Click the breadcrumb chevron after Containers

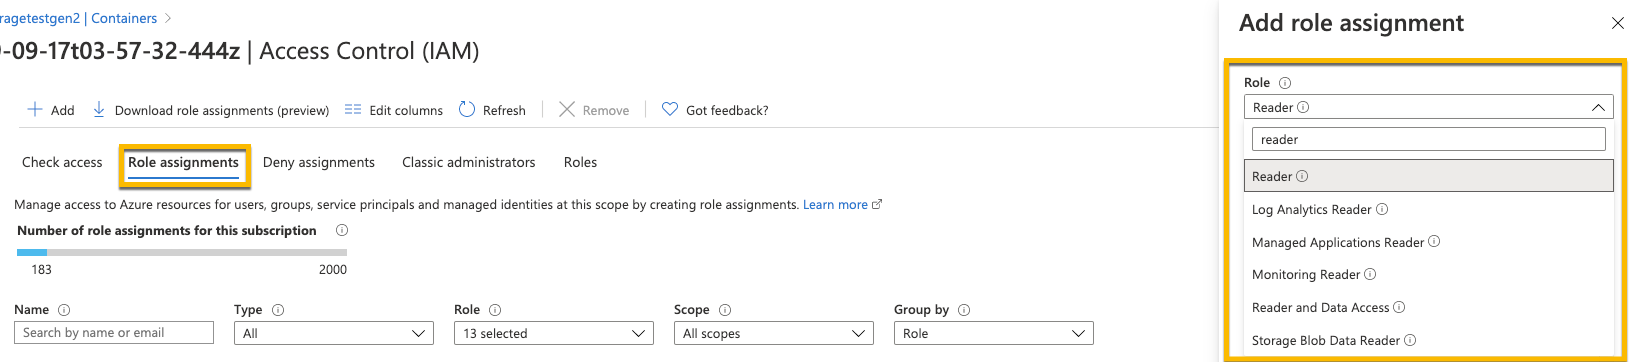click(x=167, y=18)
